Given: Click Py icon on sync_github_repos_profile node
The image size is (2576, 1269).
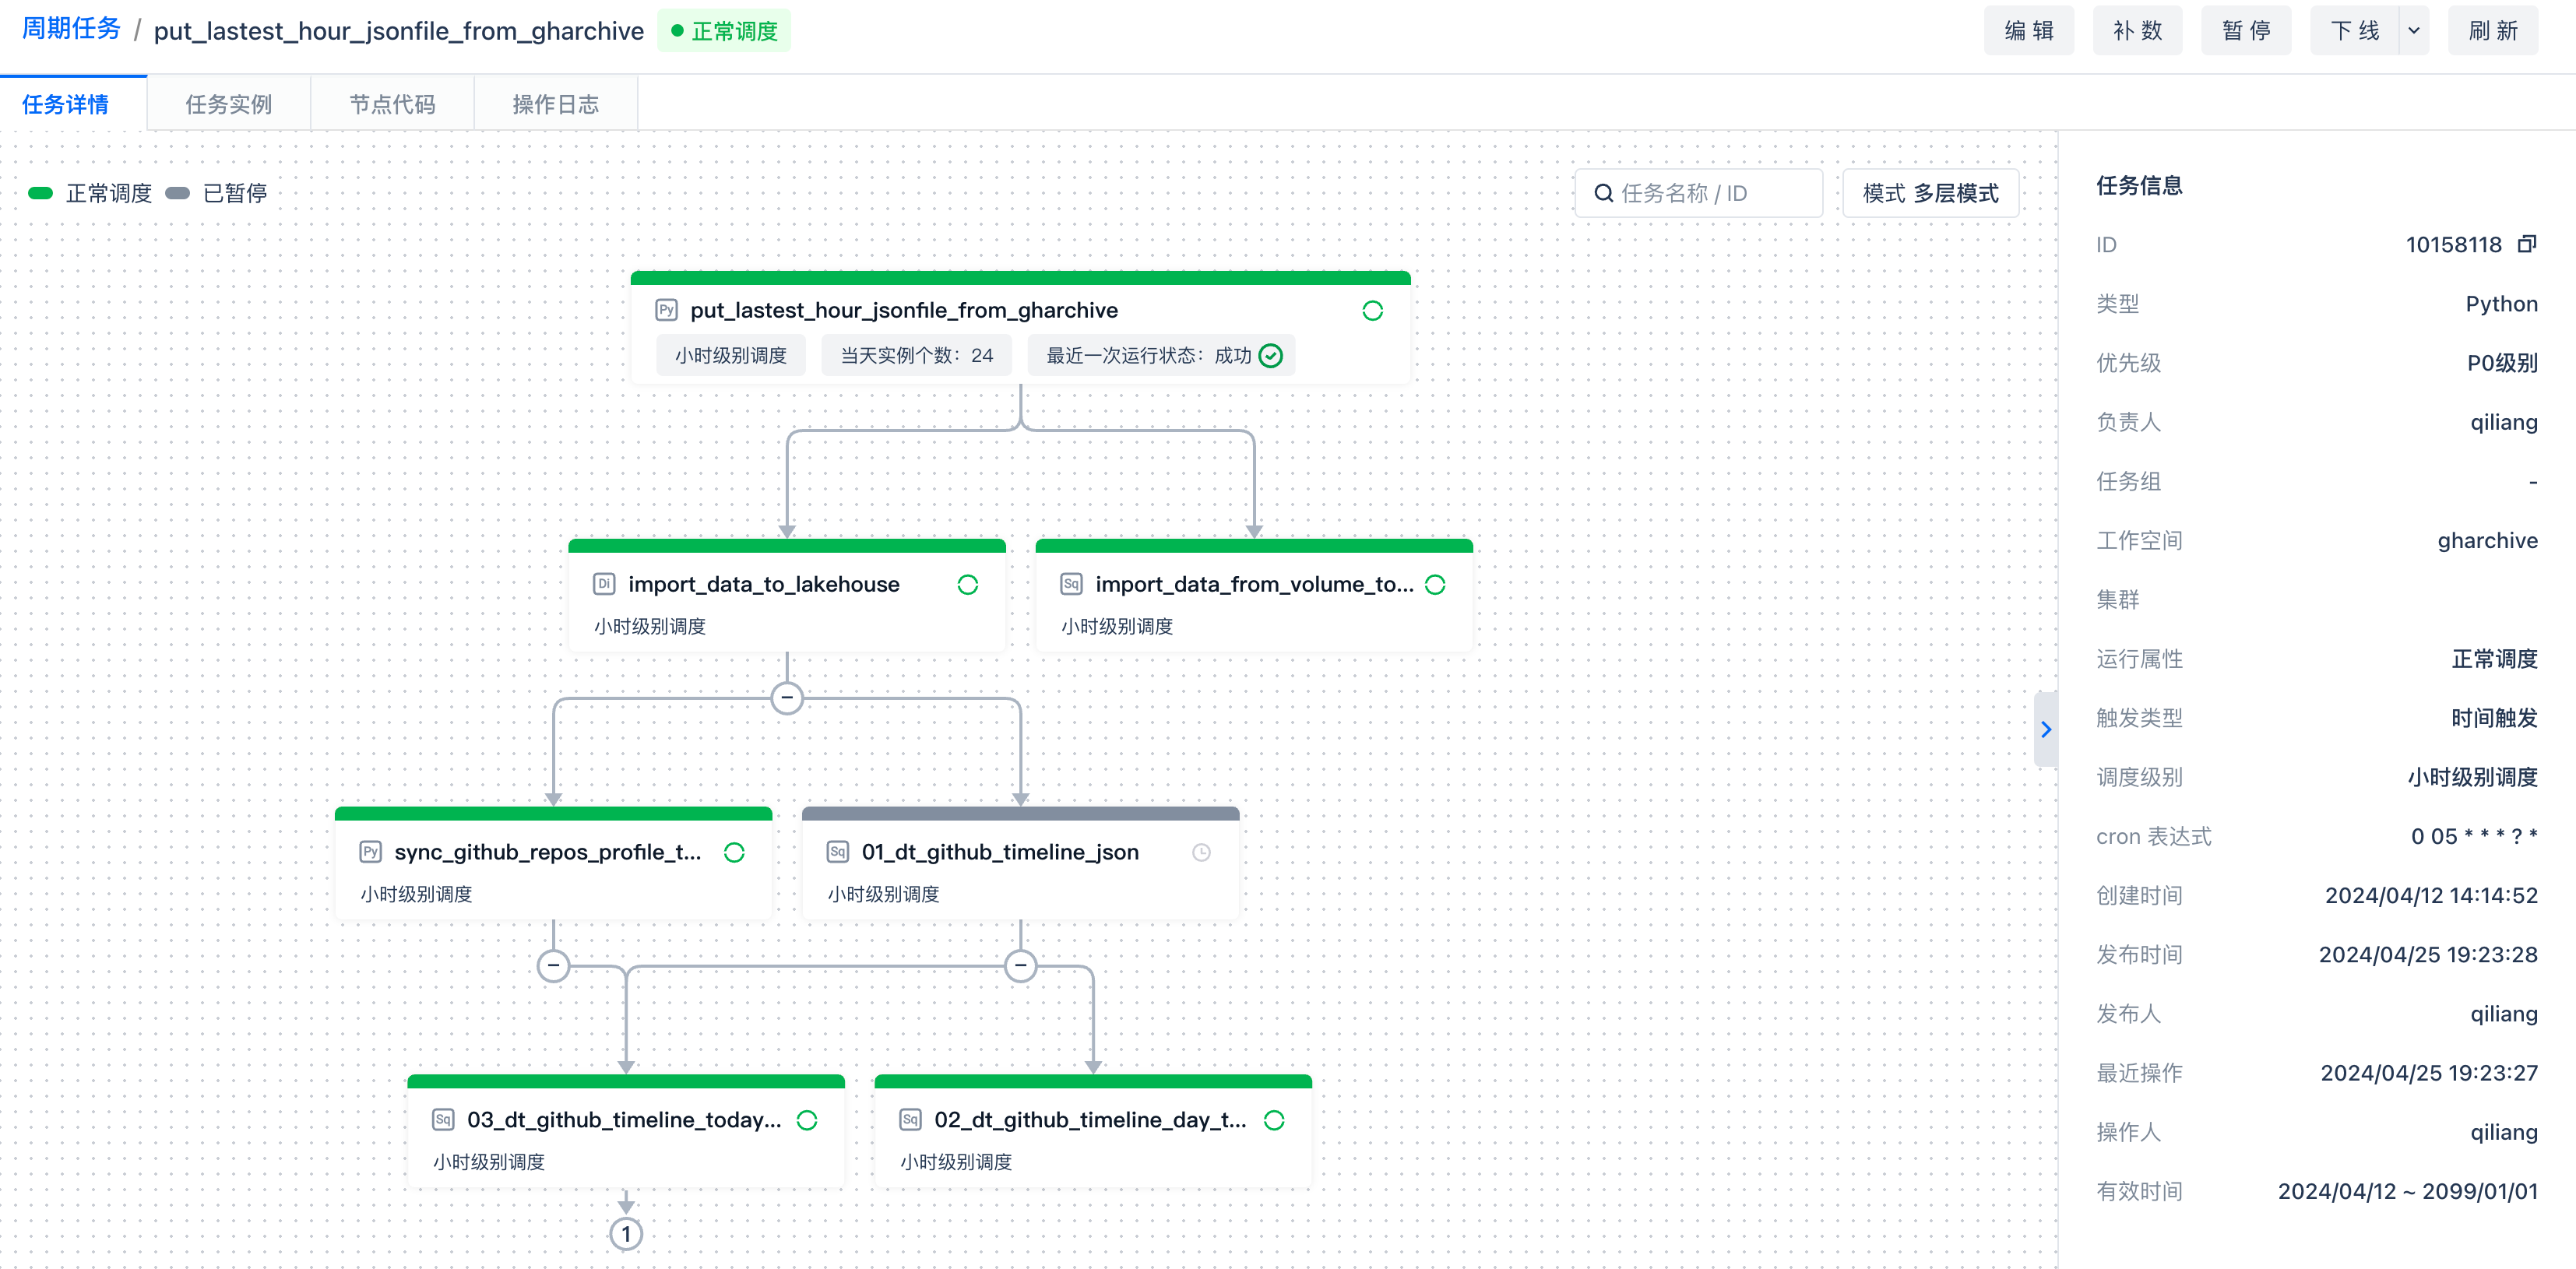Looking at the screenshot, I should [370, 852].
